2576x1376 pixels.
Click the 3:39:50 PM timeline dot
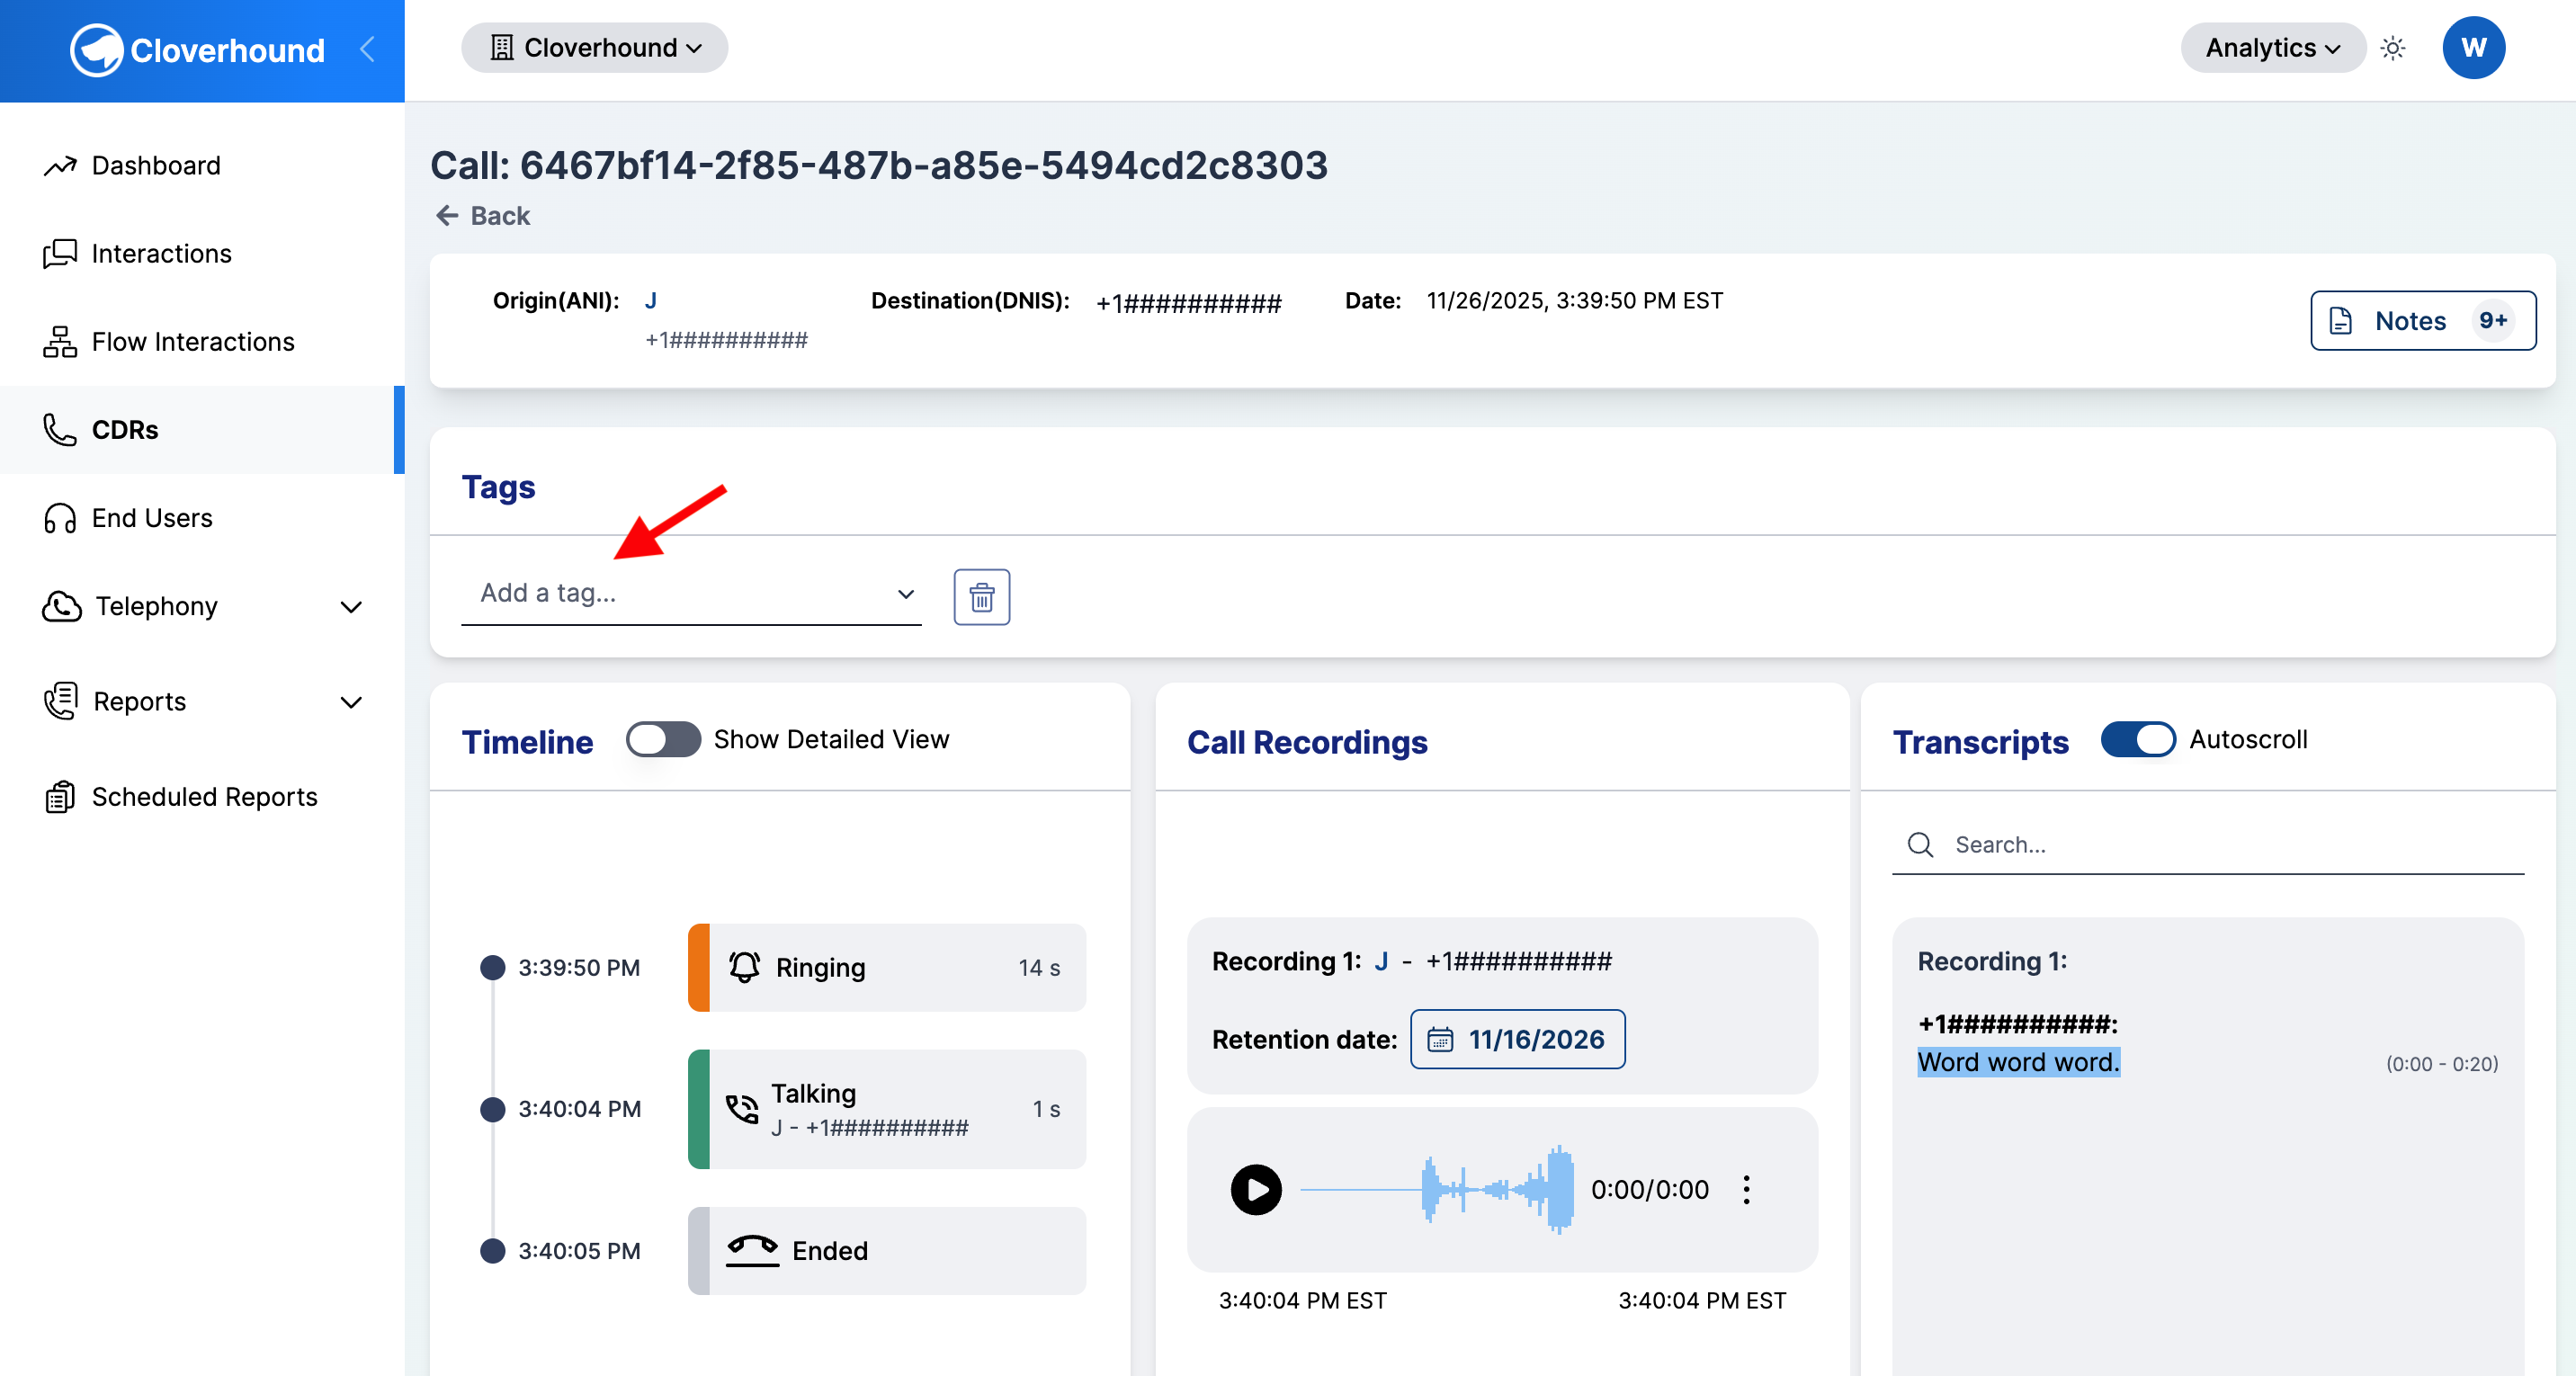pos(492,967)
